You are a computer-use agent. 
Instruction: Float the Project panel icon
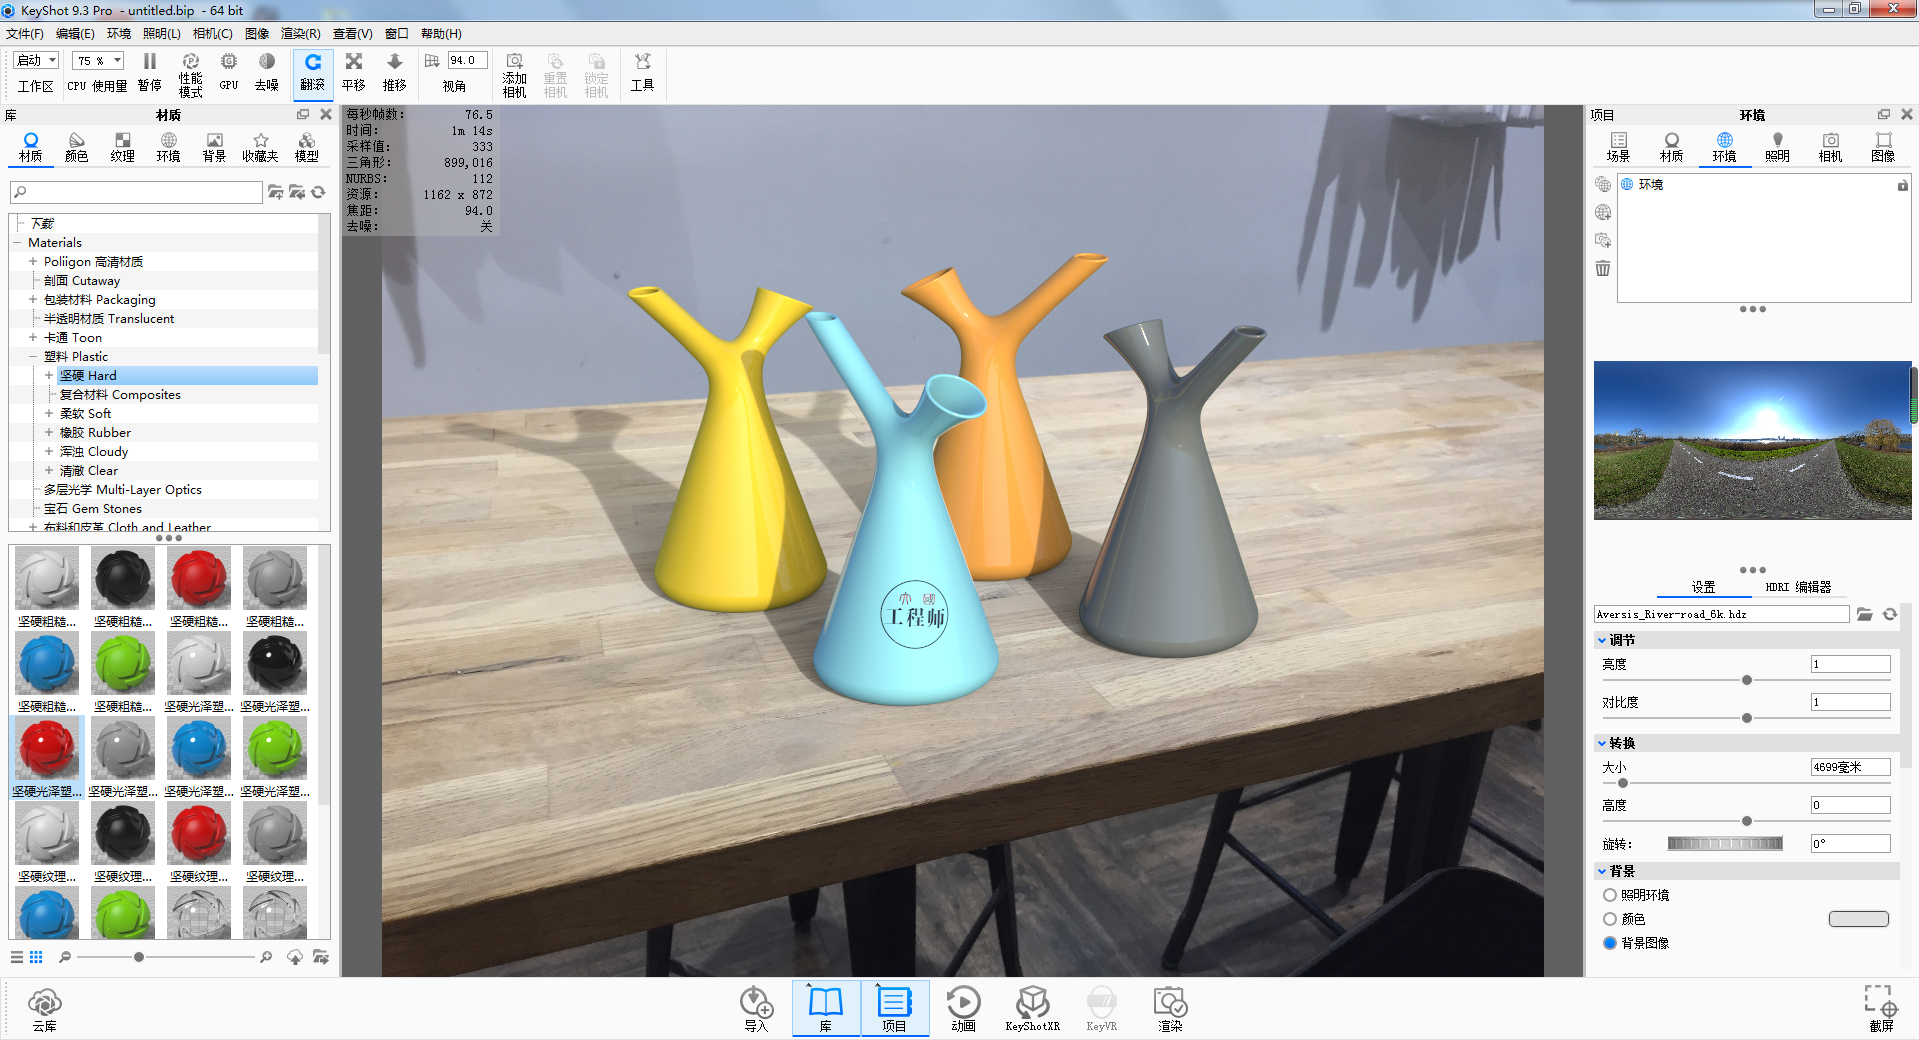click(1884, 114)
